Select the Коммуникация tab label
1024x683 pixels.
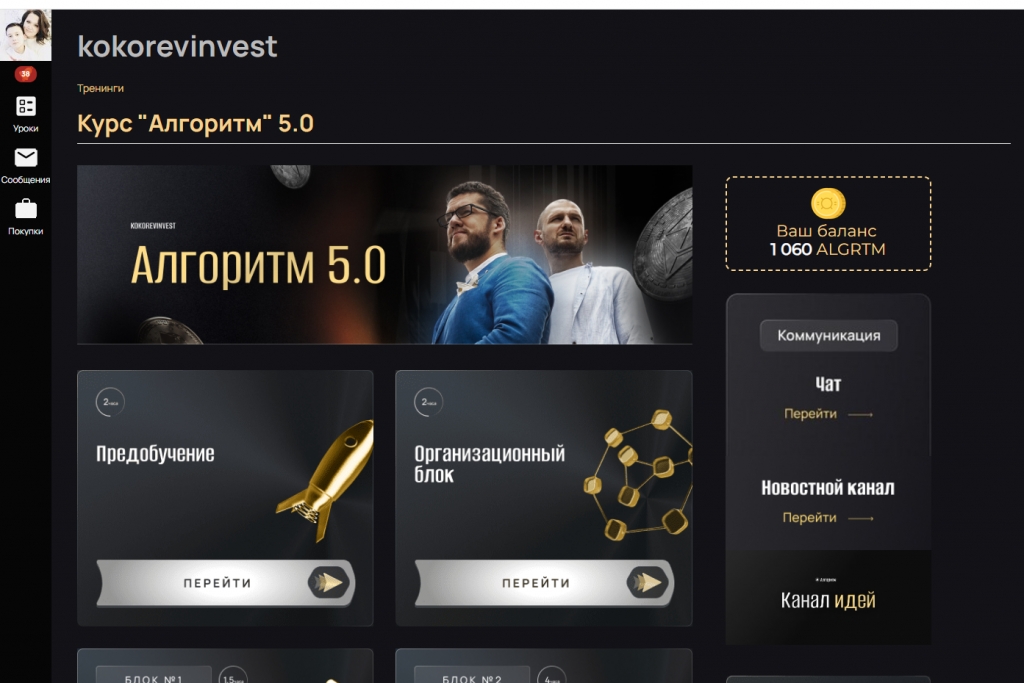point(828,336)
